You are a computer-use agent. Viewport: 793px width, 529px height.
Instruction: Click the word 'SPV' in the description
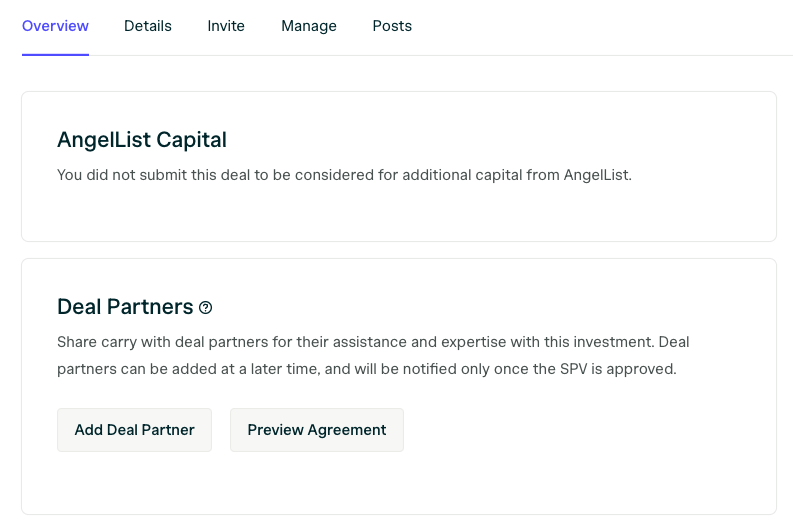tap(574, 369)
